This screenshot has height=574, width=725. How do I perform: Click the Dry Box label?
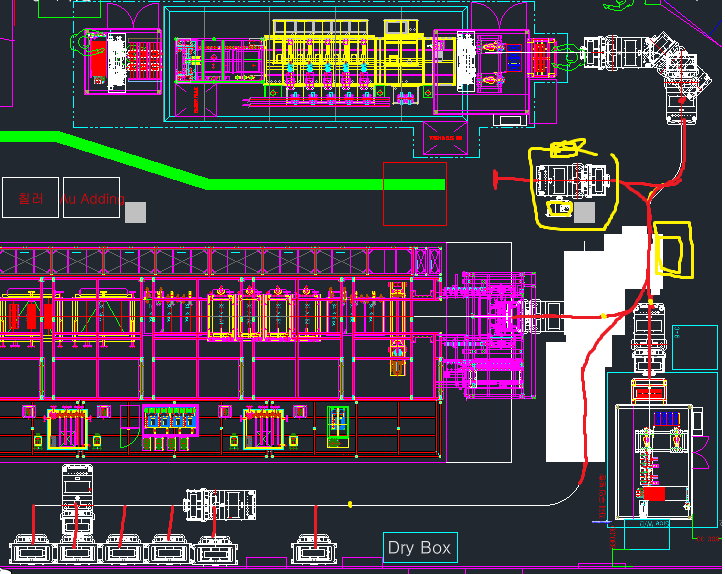(420, 547)
